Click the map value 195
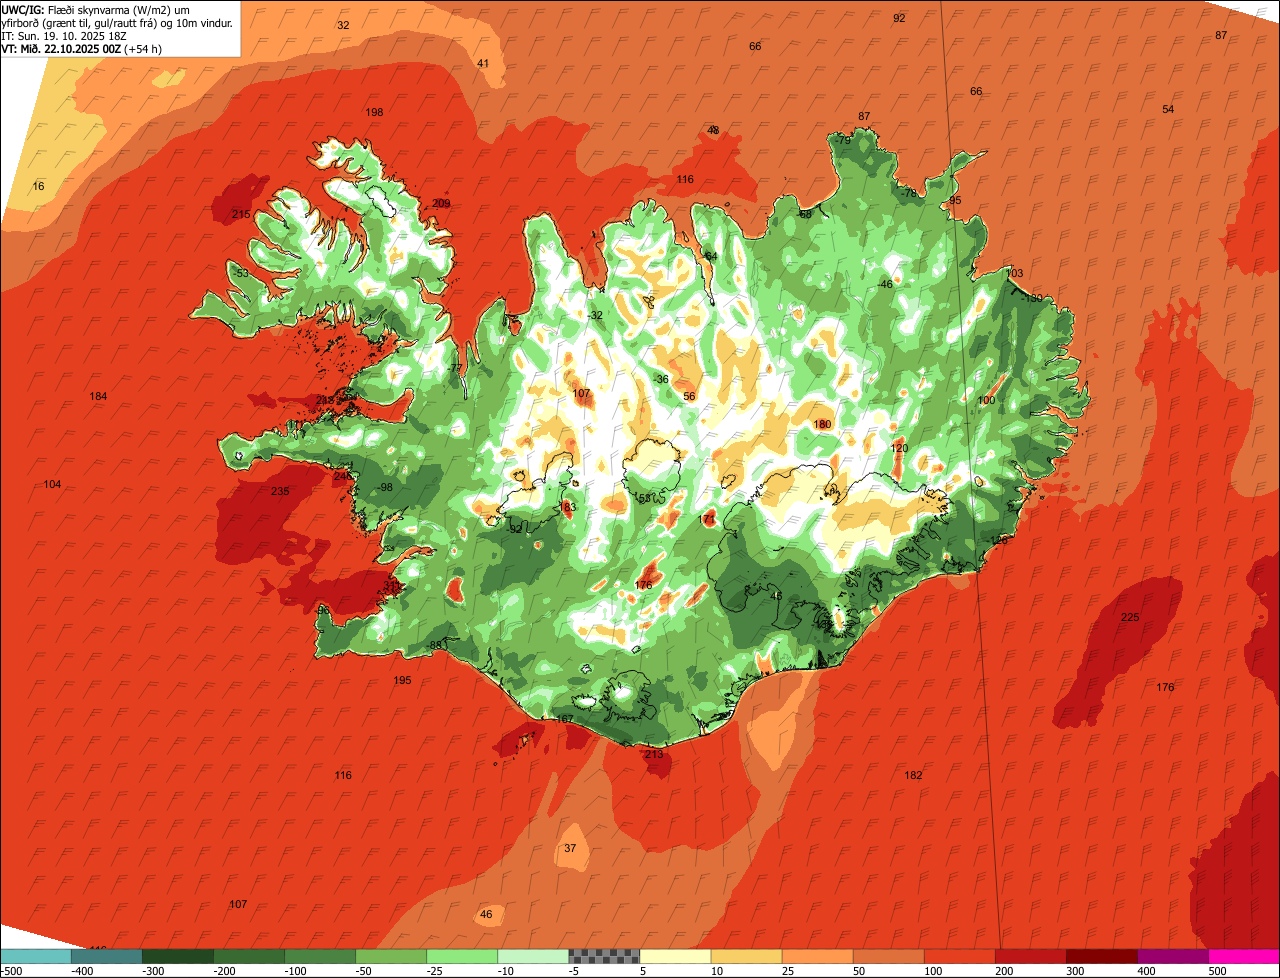 click(x=402, y=680)
